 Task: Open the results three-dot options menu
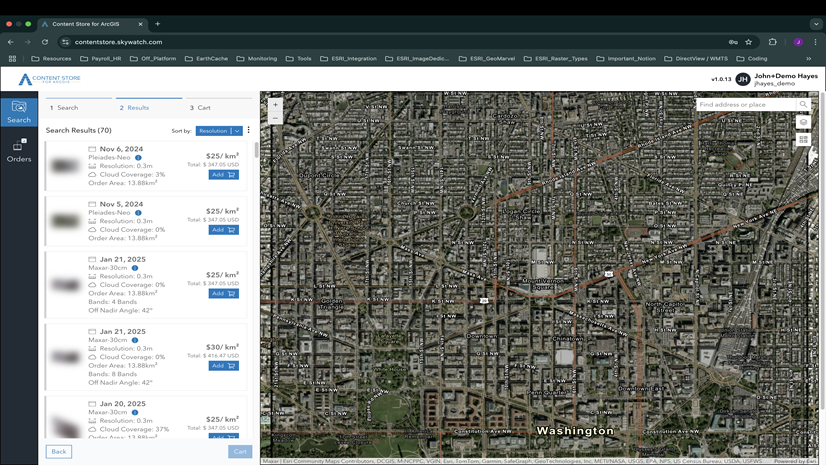249,130
